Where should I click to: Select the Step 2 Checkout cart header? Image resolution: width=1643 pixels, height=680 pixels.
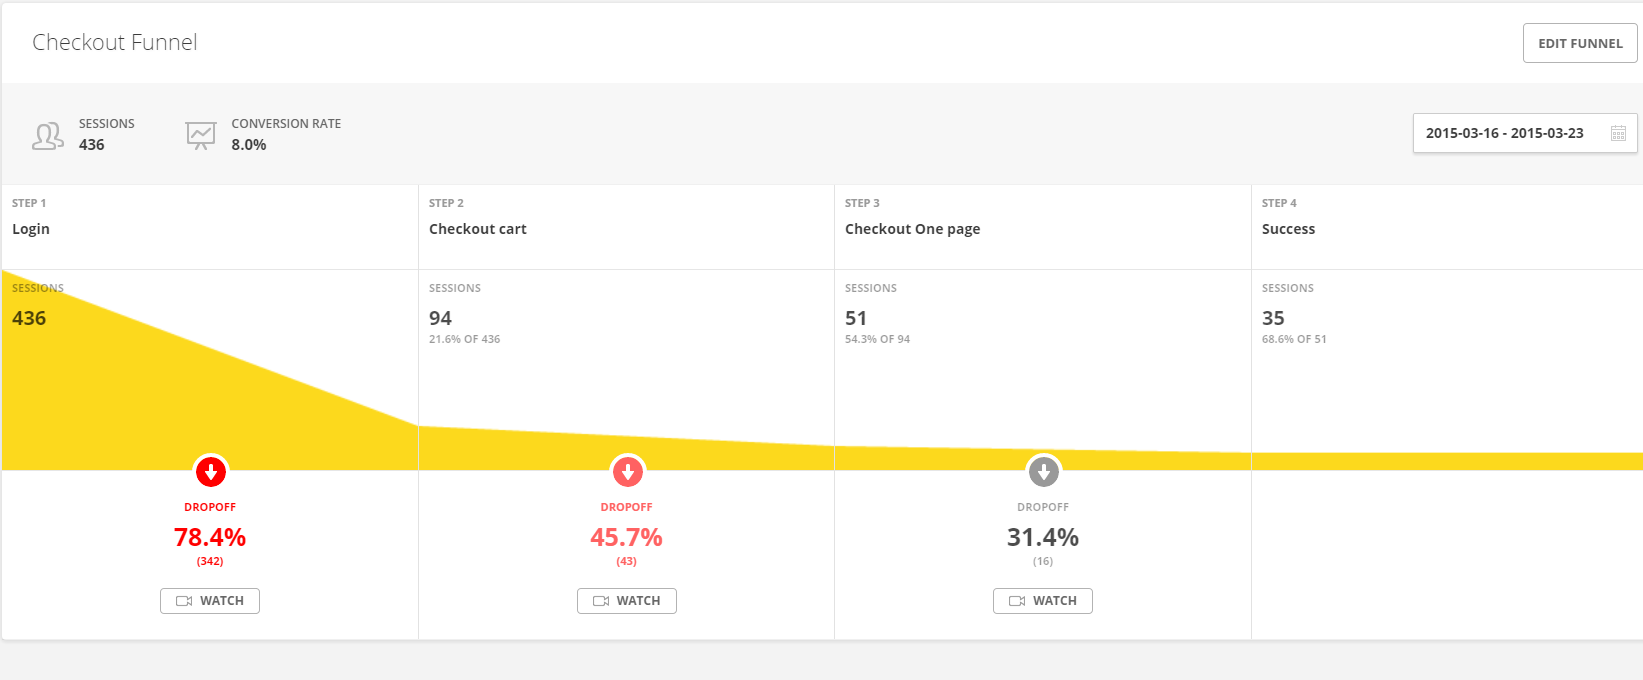[477, 229]
